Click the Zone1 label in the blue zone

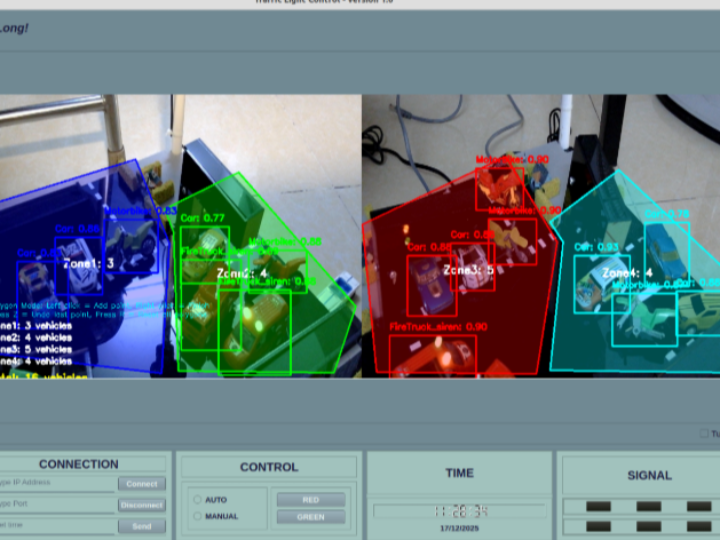[x=88, y=264]
